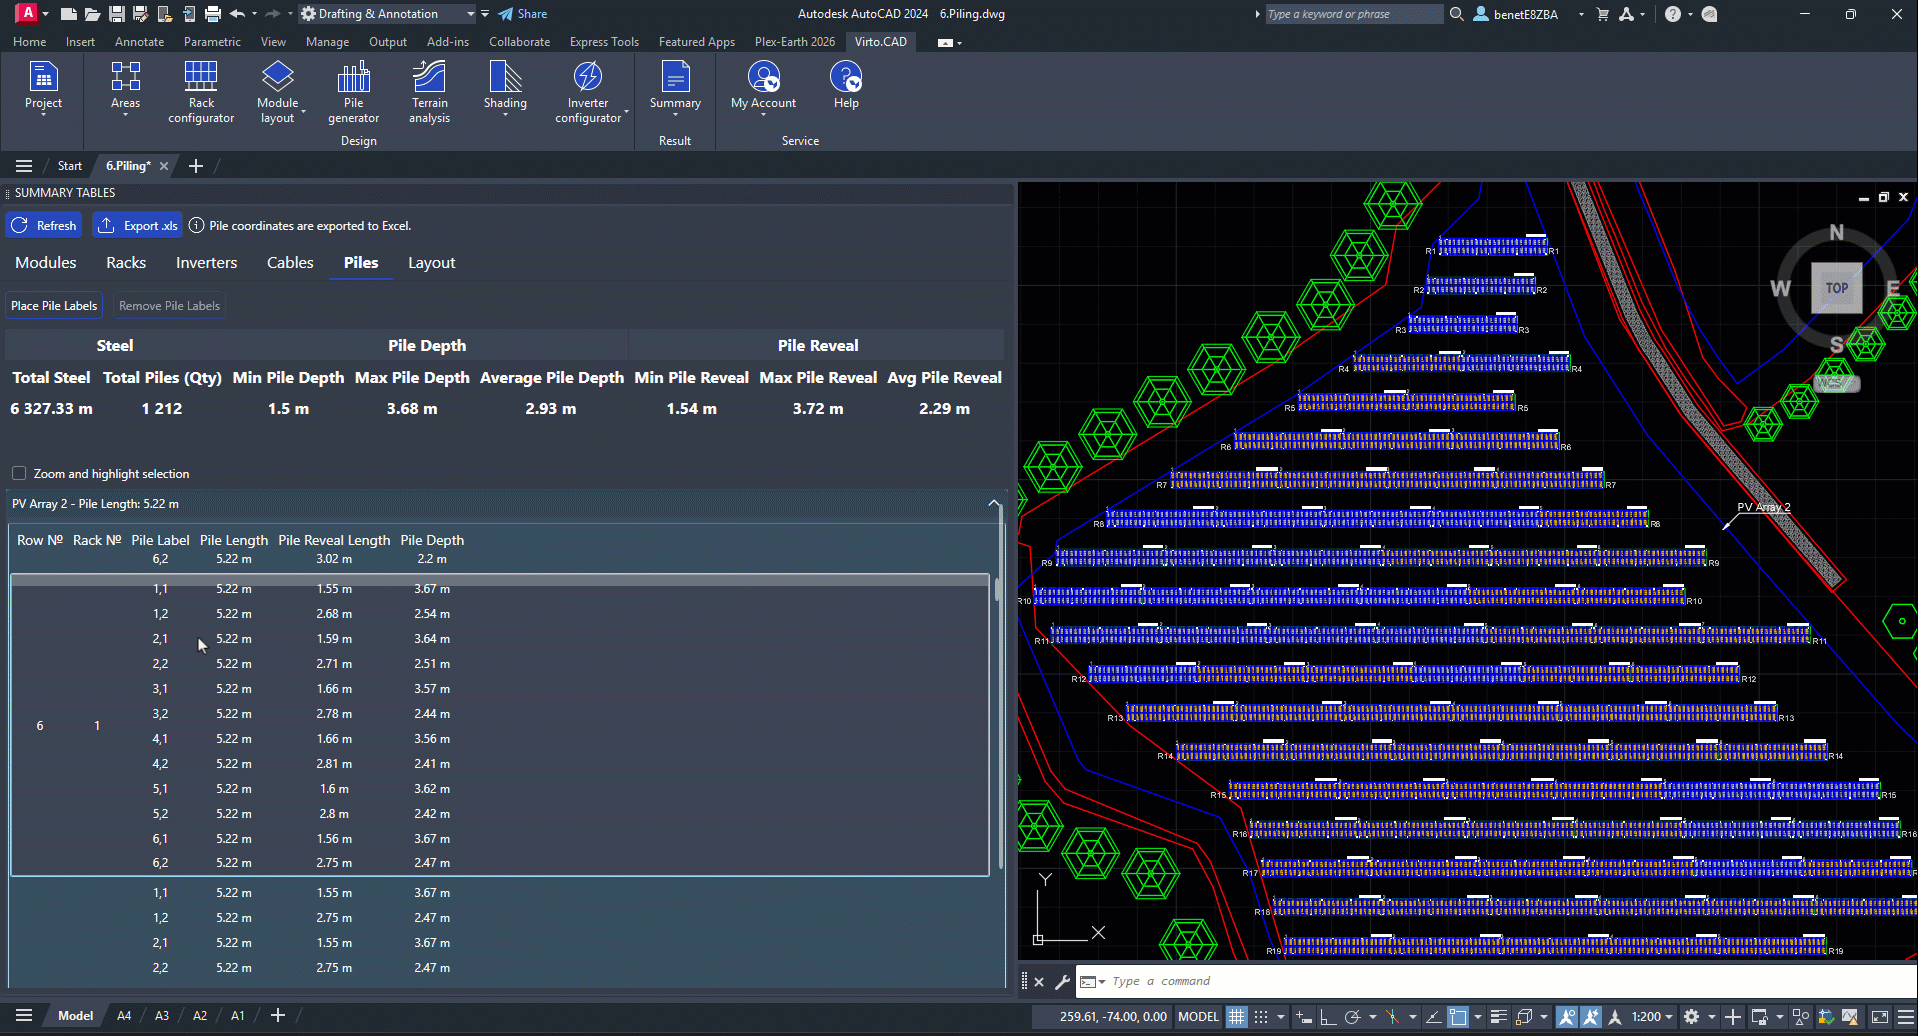
Task: Open the annotation scale 1:200 dropdown
Action: tap(1652, 1017)
